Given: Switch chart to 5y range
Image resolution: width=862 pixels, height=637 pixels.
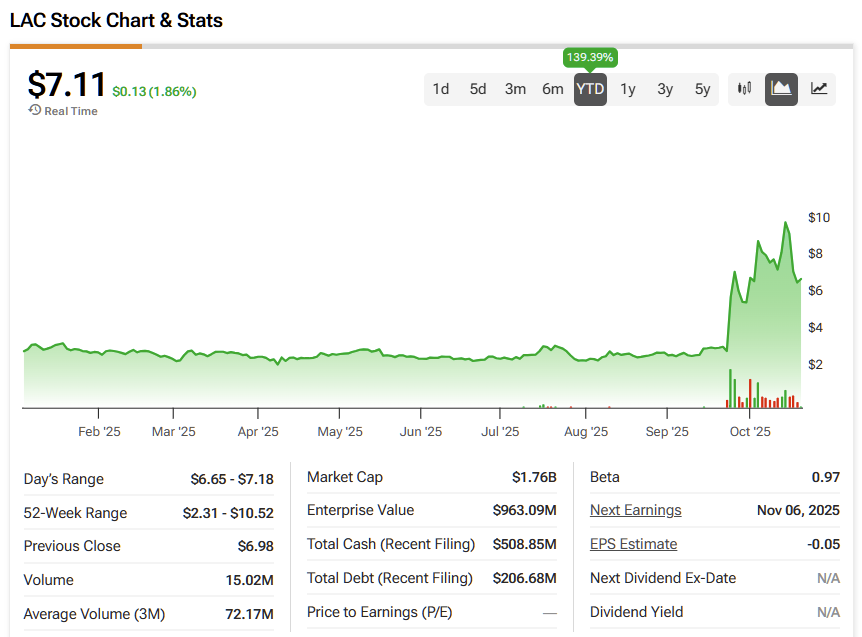Looking at the screenshot, I should coord(703,89).
